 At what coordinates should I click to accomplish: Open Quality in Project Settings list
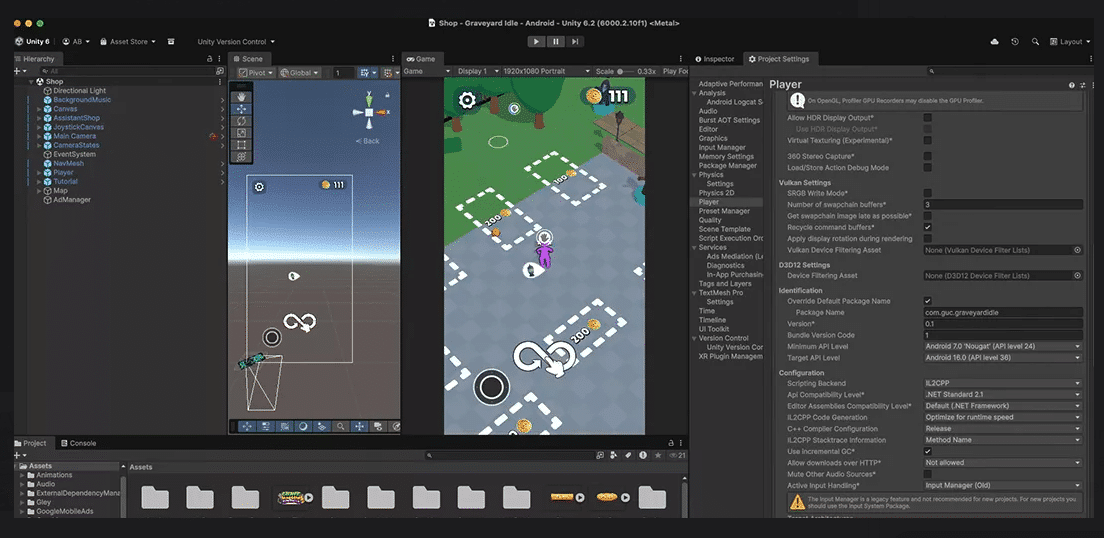pos(710,220)
